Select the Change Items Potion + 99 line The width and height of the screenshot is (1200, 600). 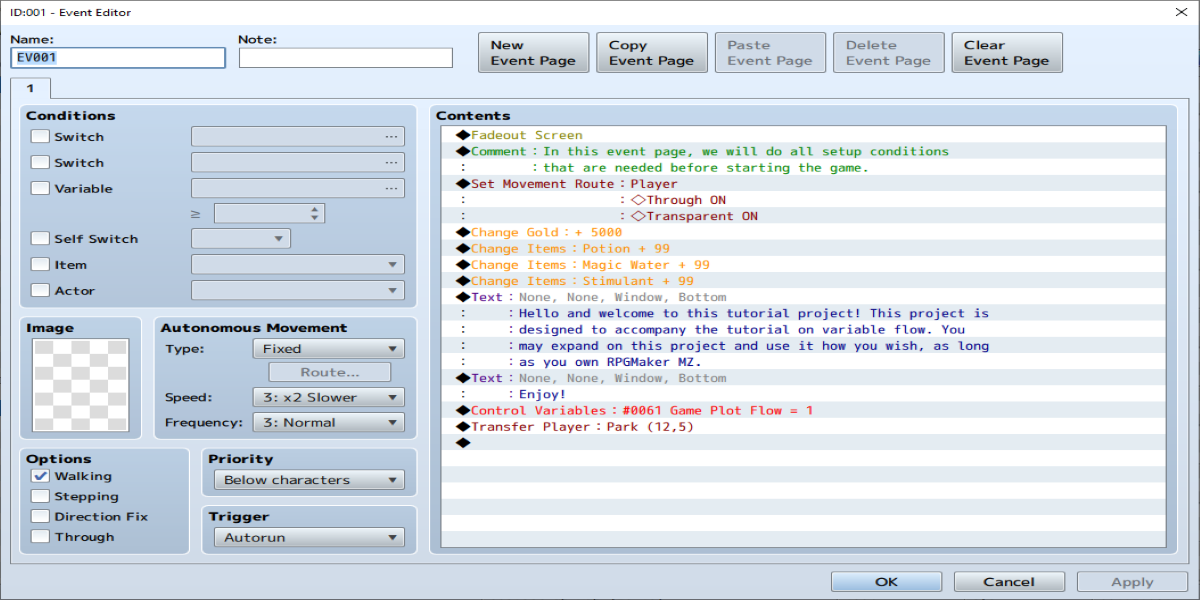(x=803, y=248)
